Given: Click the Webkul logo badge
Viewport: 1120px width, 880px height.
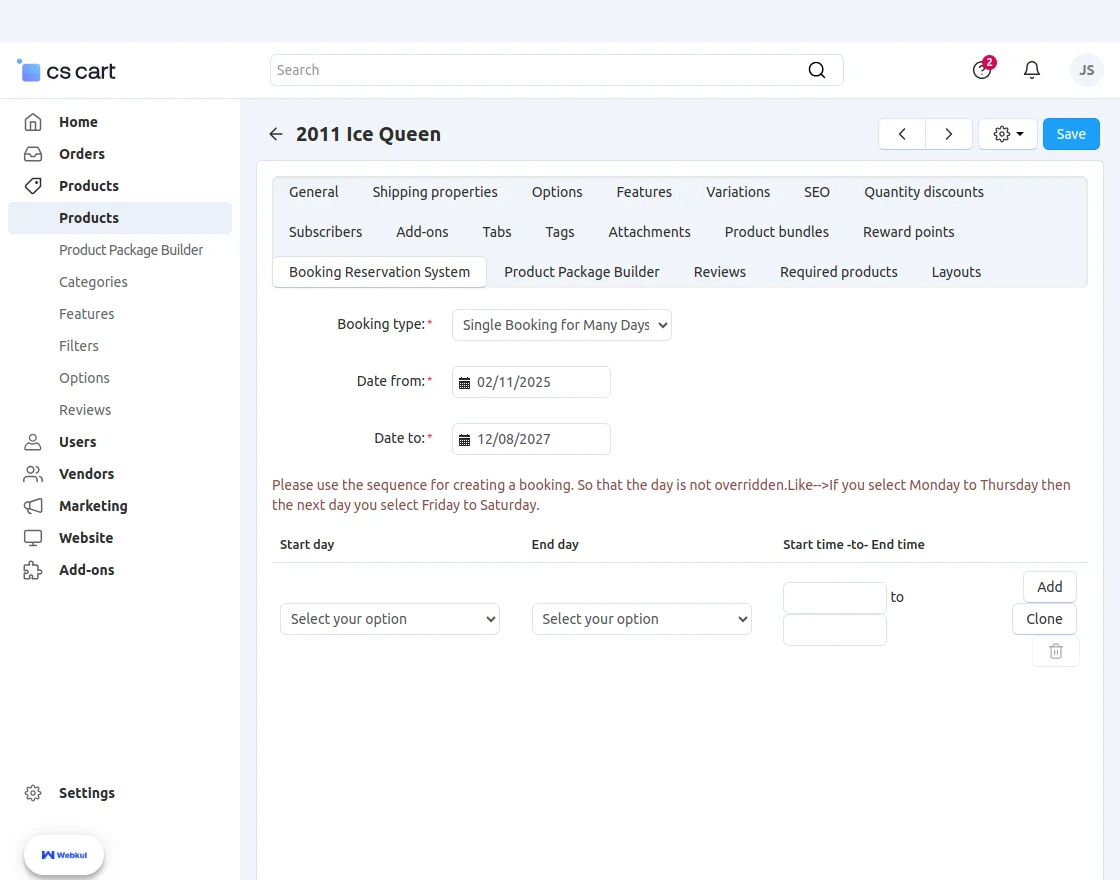Looking at the screenshot, I should click(x=64, y=855).
